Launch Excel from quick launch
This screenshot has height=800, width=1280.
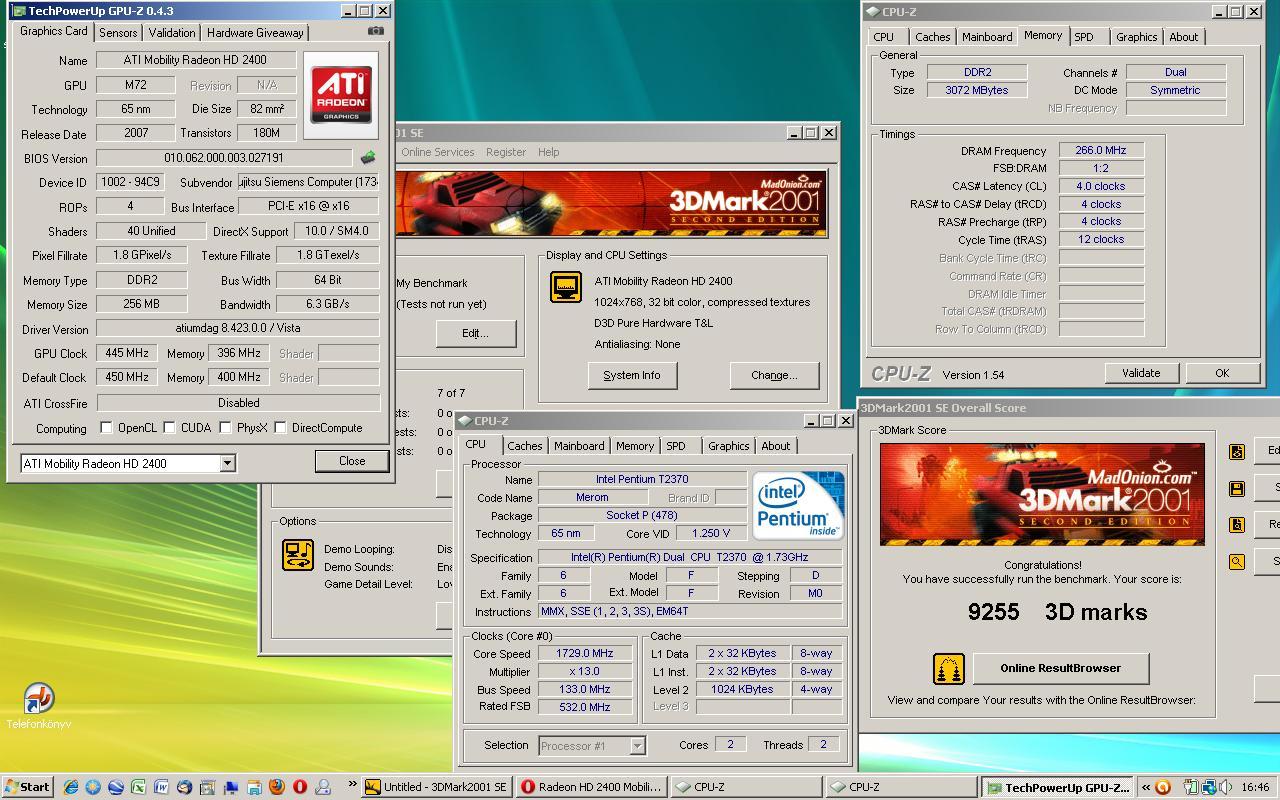(138, 787)
